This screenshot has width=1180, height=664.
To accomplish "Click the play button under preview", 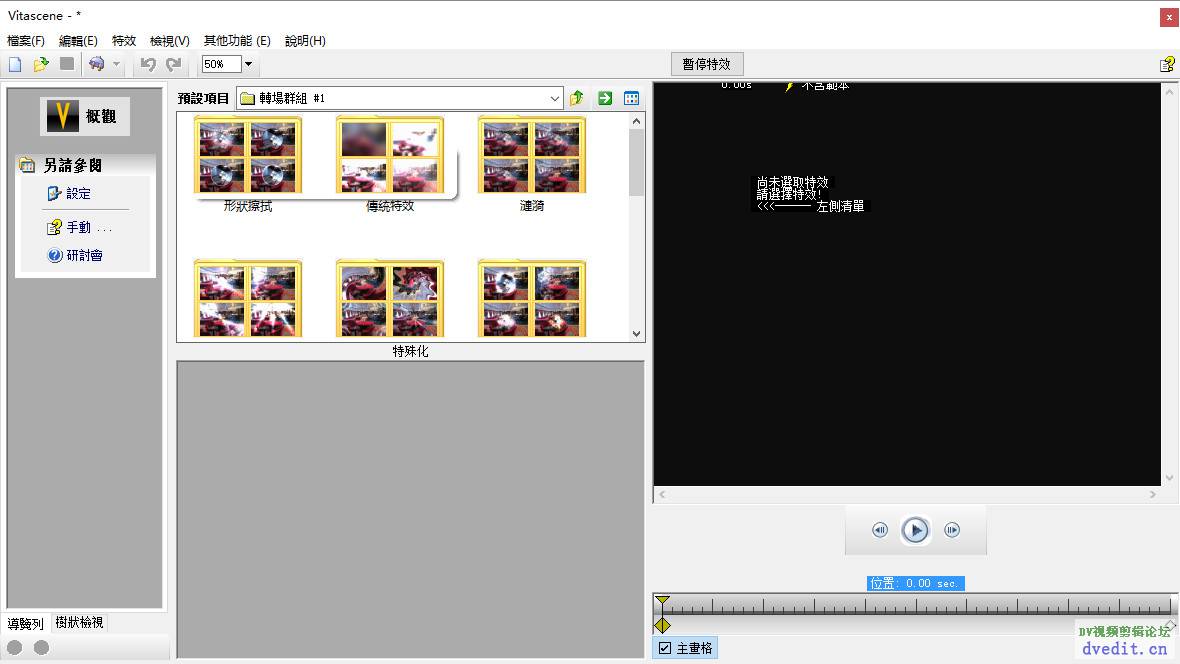I will point(915,530).
